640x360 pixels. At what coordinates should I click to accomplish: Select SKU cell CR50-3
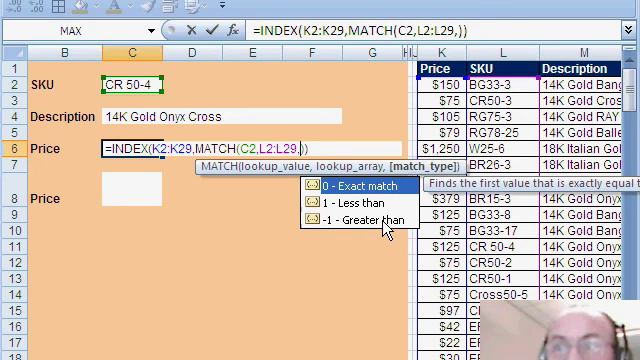point(503,101)
